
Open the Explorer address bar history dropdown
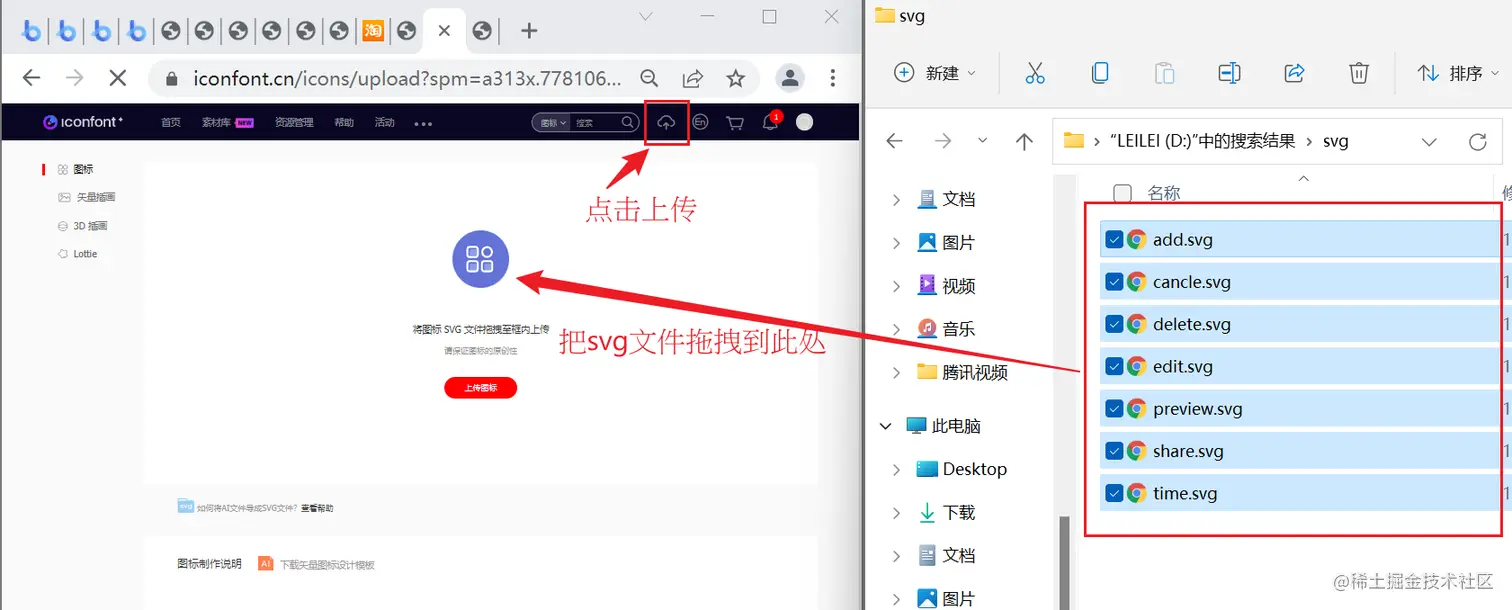point(1429,142)
